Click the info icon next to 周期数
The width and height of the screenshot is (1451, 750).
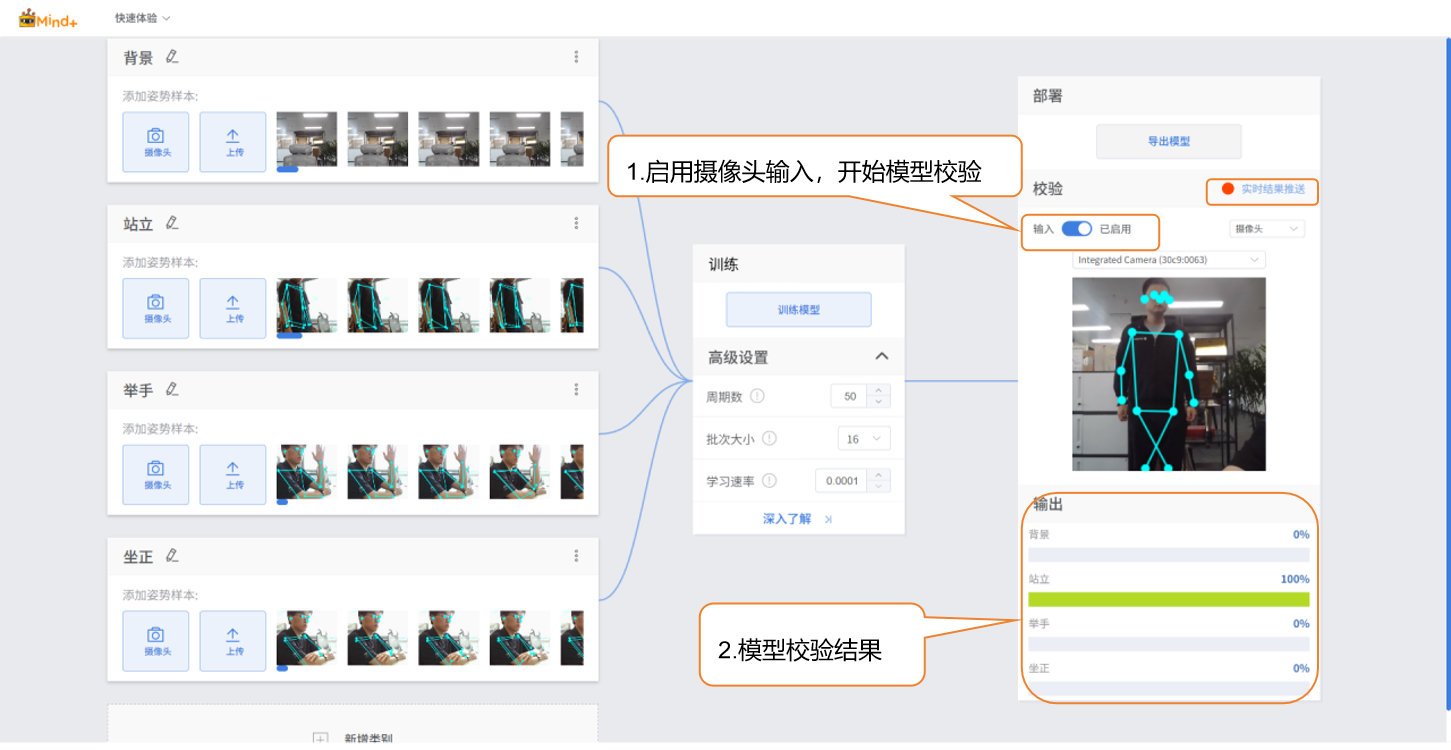point(757,396)
